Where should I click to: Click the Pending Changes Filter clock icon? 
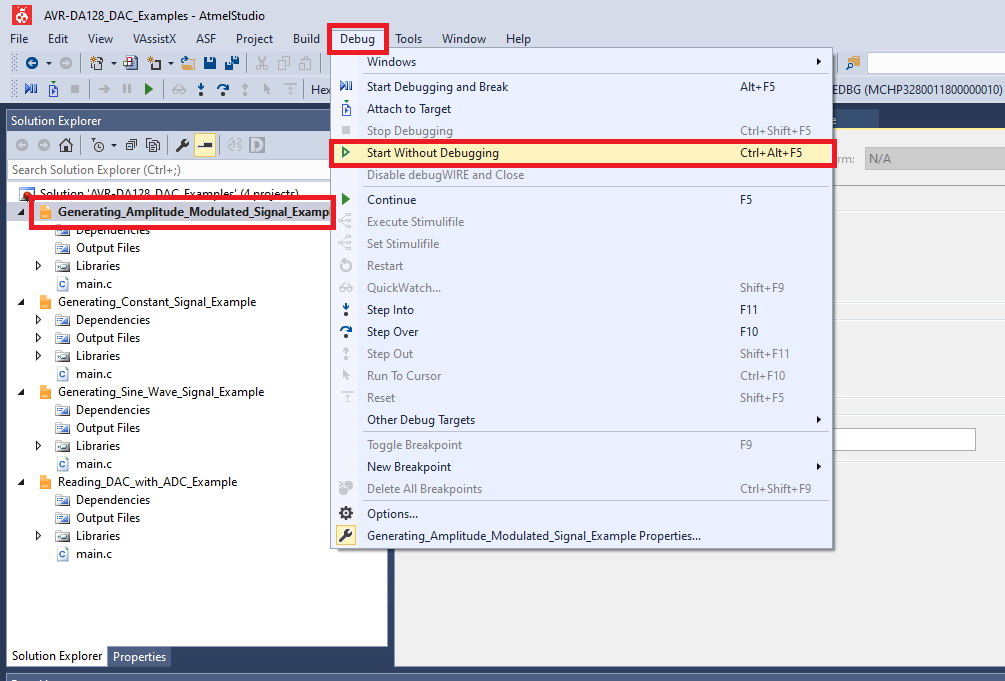click(x=98, y=146)
